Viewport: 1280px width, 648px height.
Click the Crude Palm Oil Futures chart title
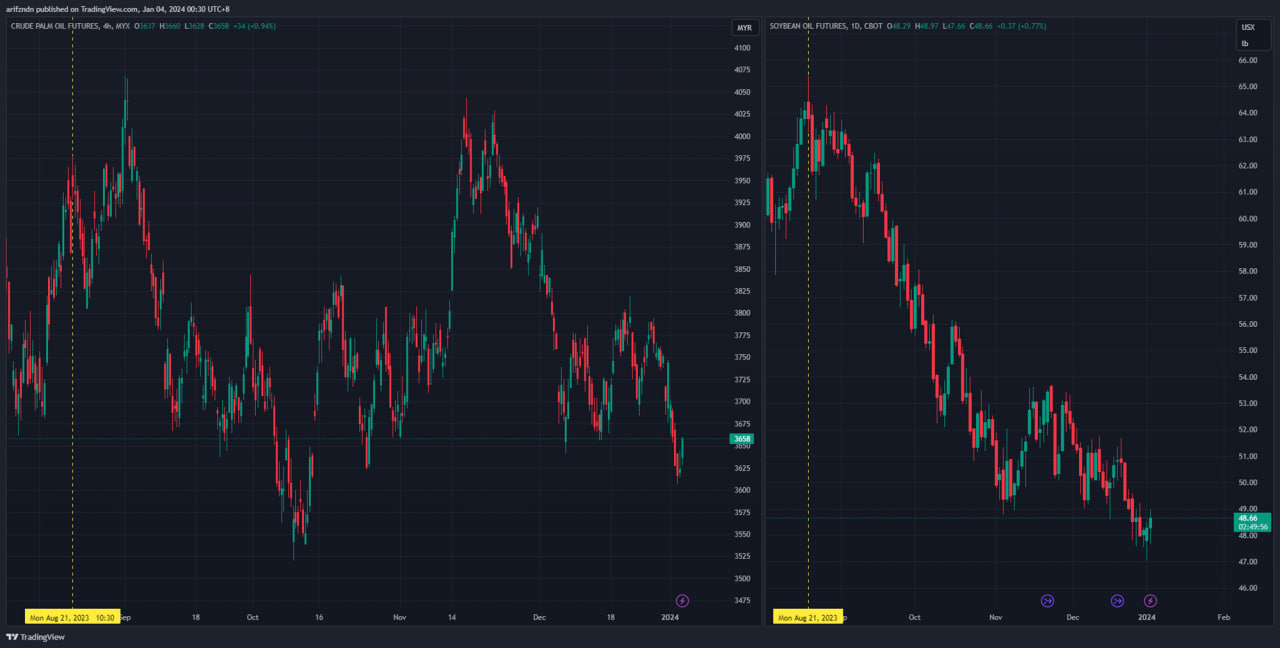[x=55, y=26]
